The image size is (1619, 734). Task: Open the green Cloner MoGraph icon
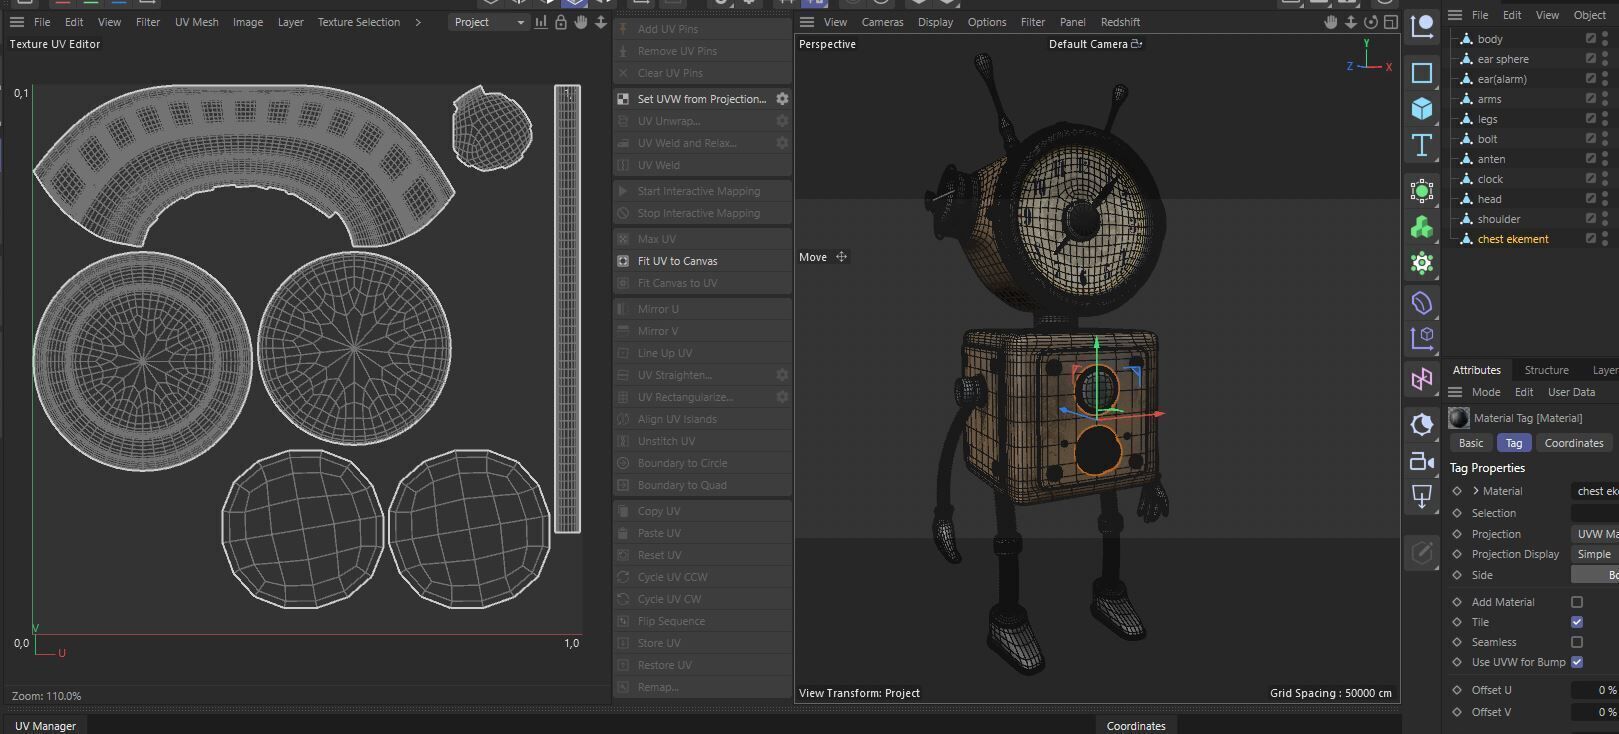1421,227
